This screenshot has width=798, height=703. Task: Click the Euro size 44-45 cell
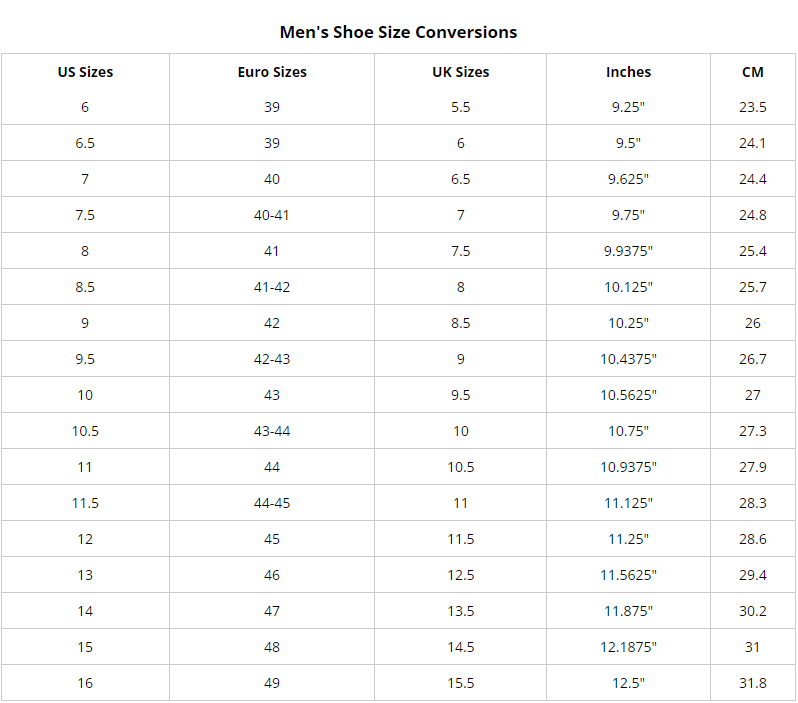coord(272,503)
